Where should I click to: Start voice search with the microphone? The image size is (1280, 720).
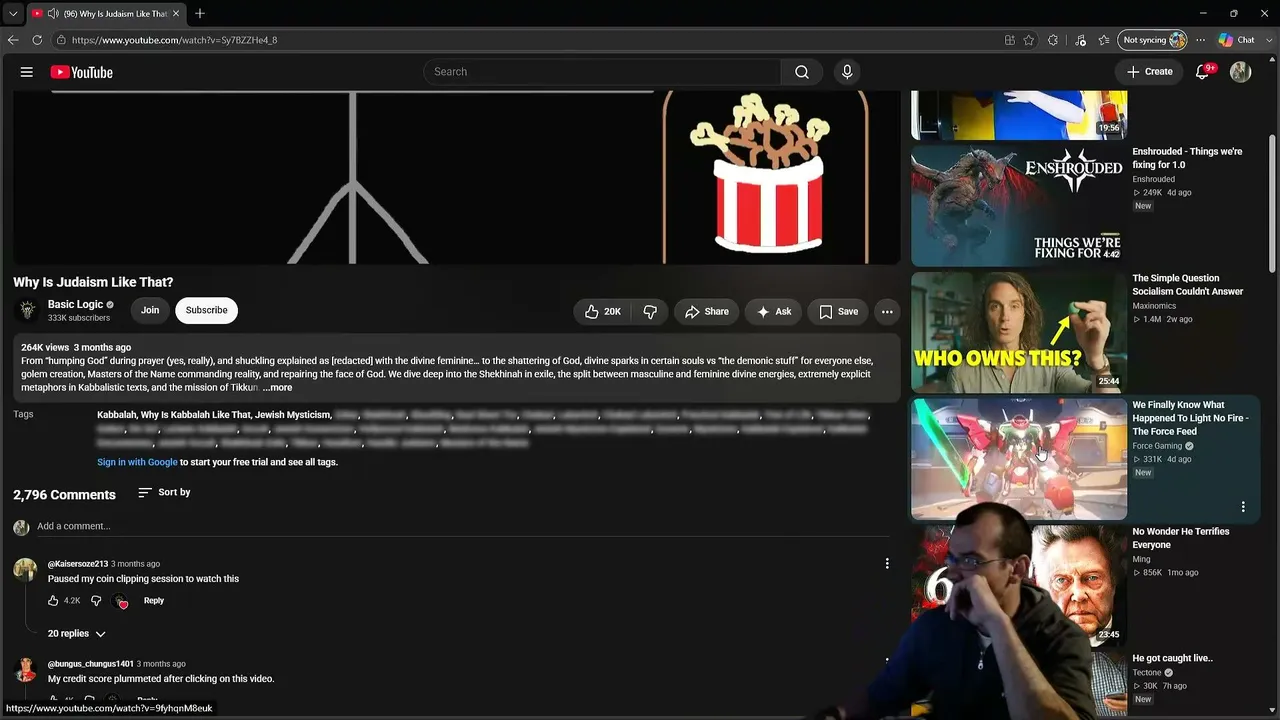click(847, 72)
